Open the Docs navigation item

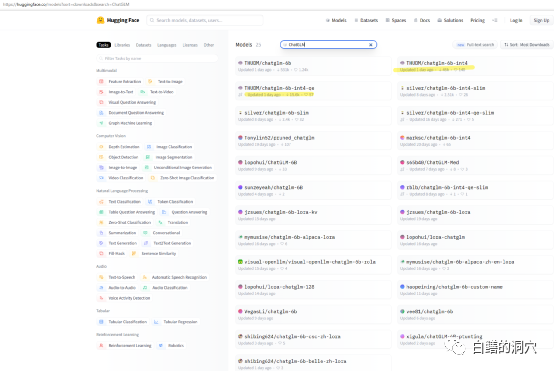tap(422, 20)
